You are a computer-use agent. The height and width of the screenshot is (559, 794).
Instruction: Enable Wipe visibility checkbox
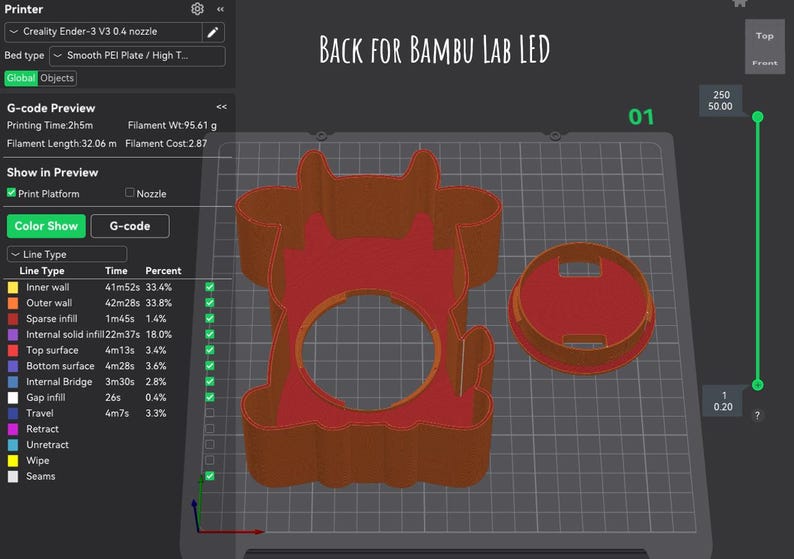(210, 460)
